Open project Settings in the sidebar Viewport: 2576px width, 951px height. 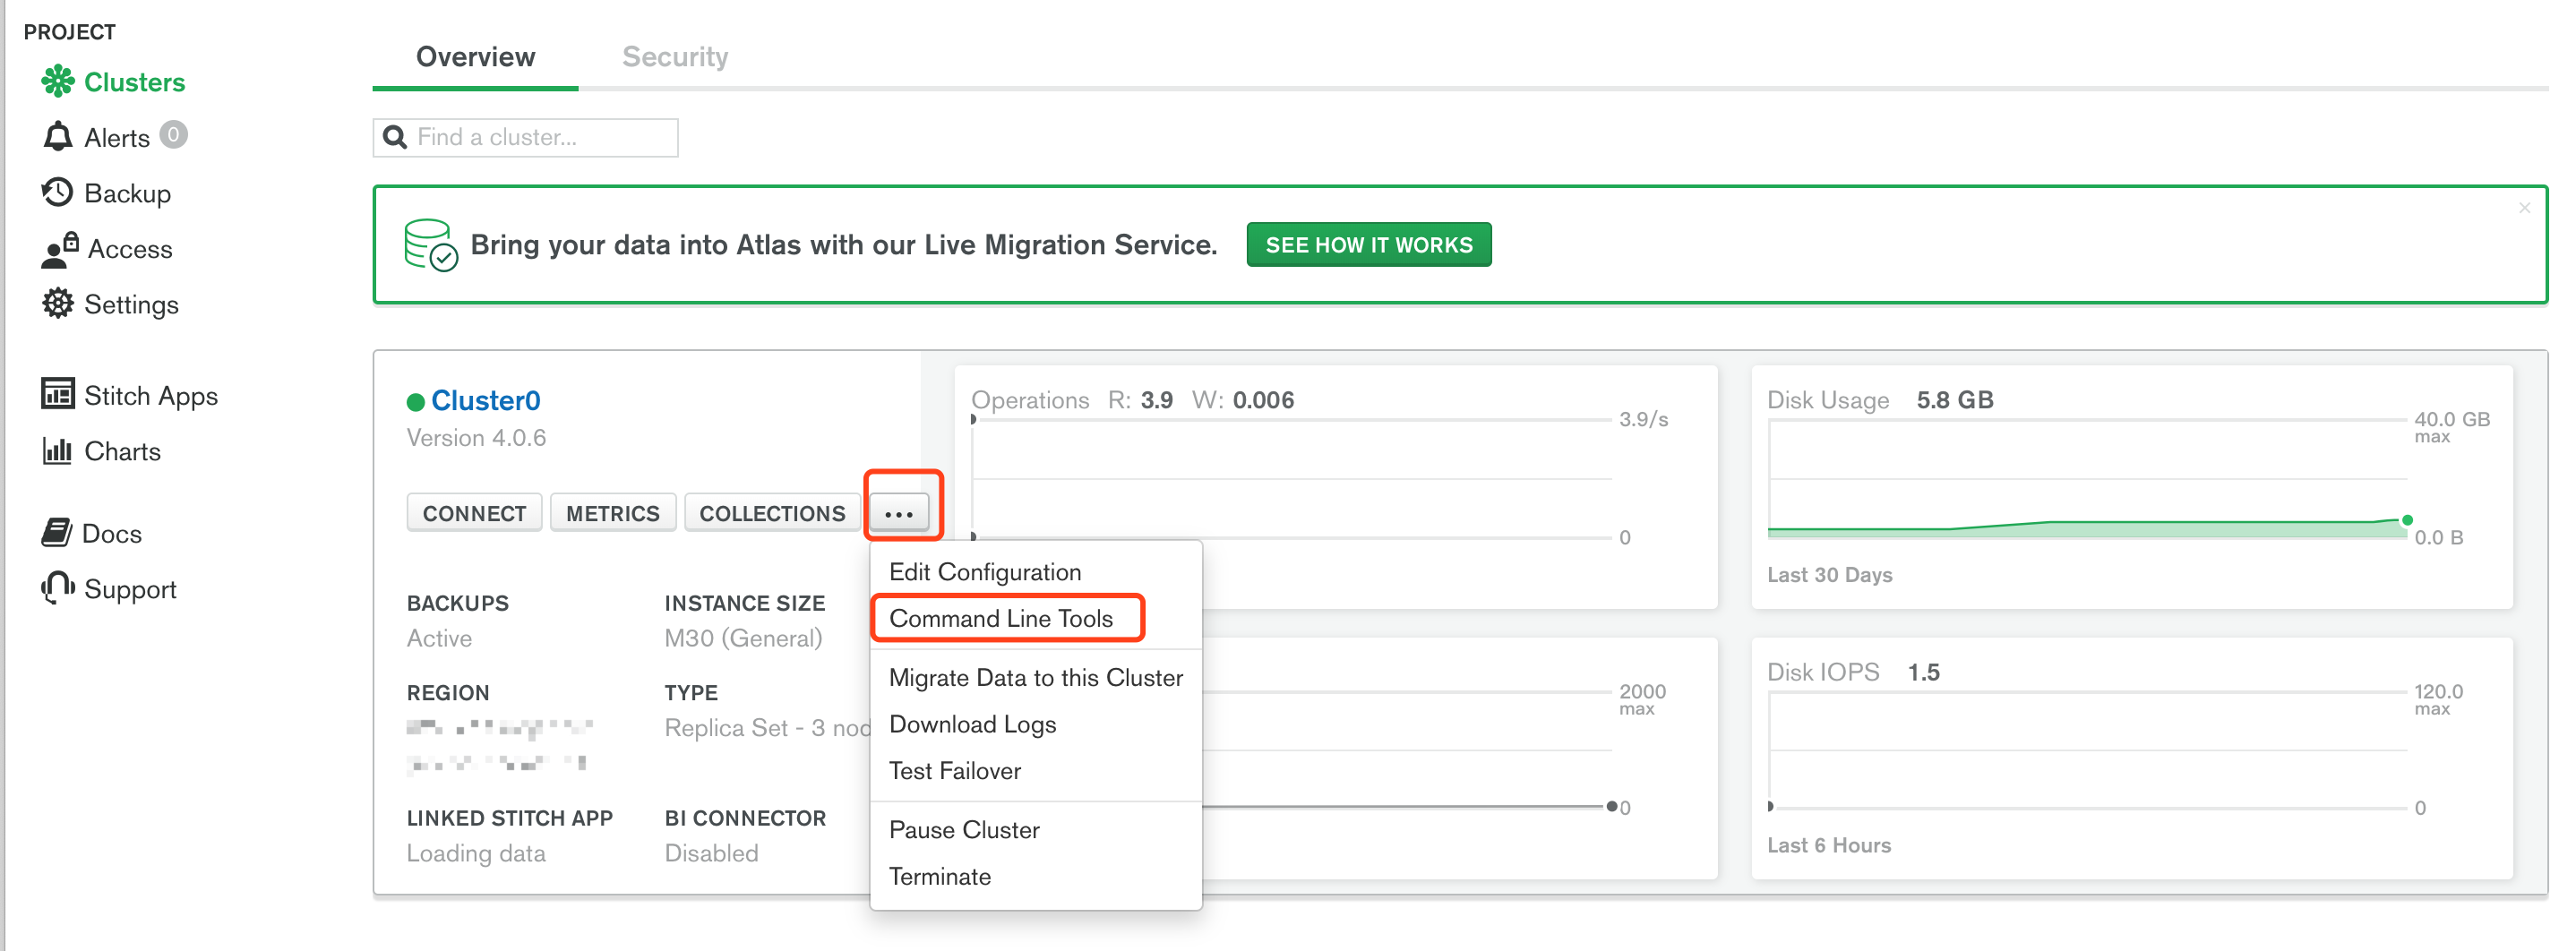click(x=131, y=304)
